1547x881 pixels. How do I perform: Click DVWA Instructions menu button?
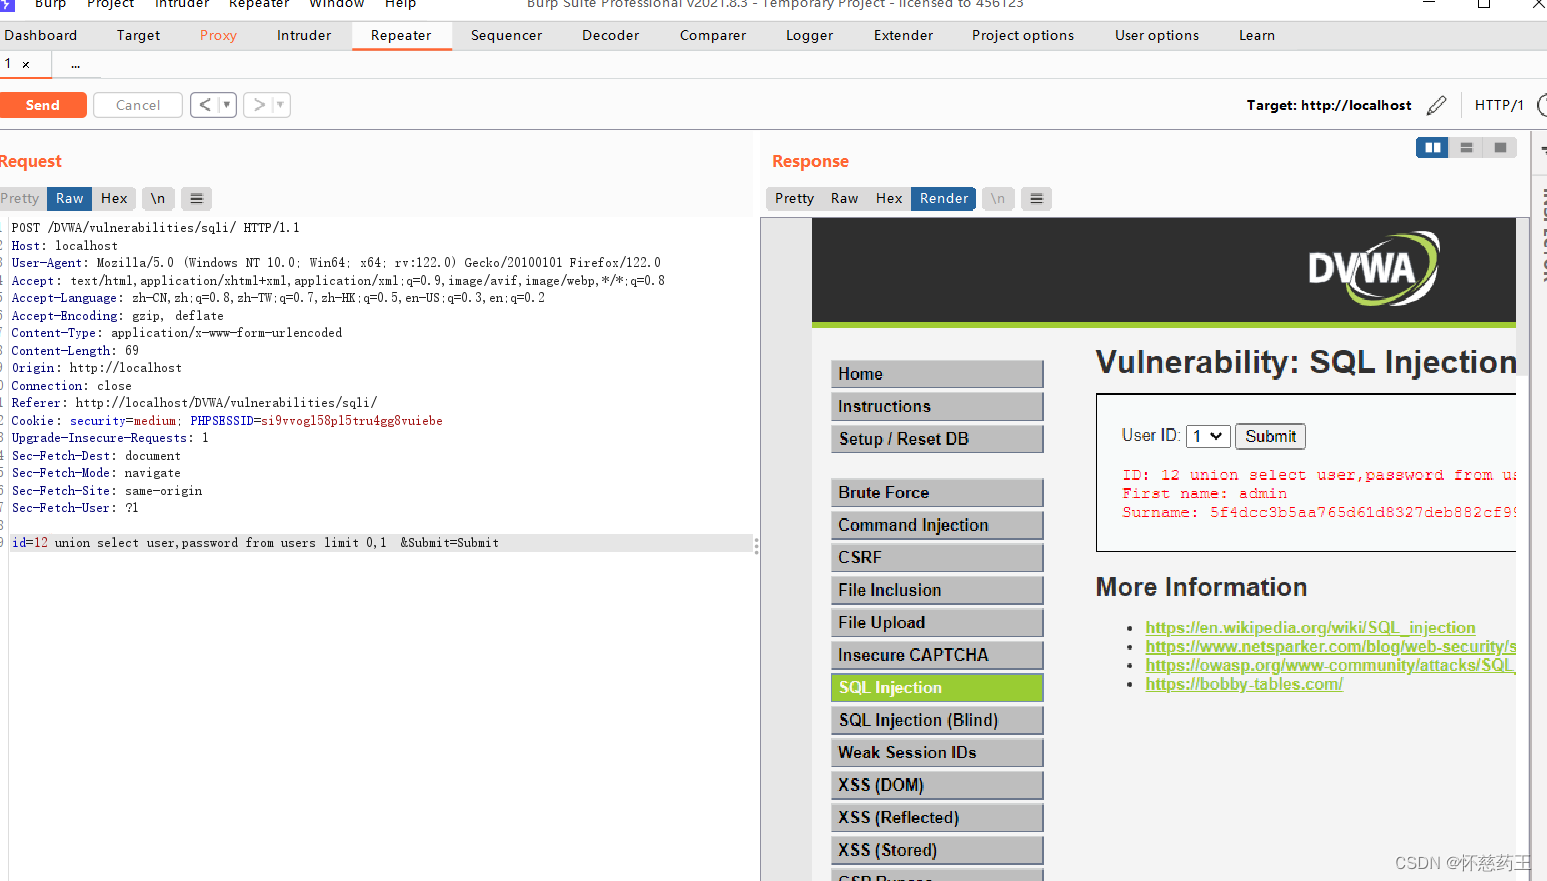point(937,406)
